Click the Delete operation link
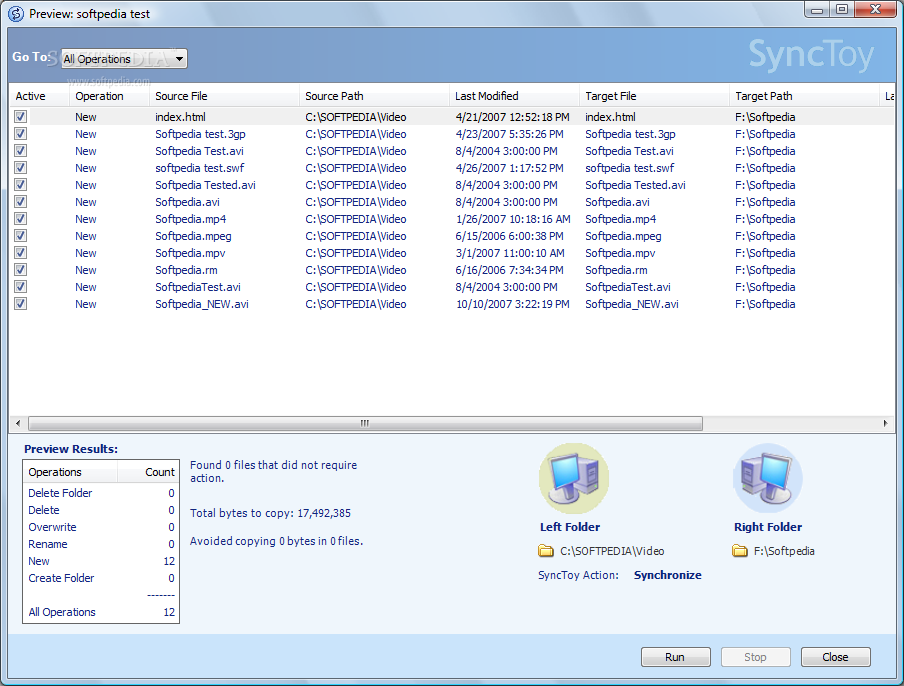 pos(44,510)
